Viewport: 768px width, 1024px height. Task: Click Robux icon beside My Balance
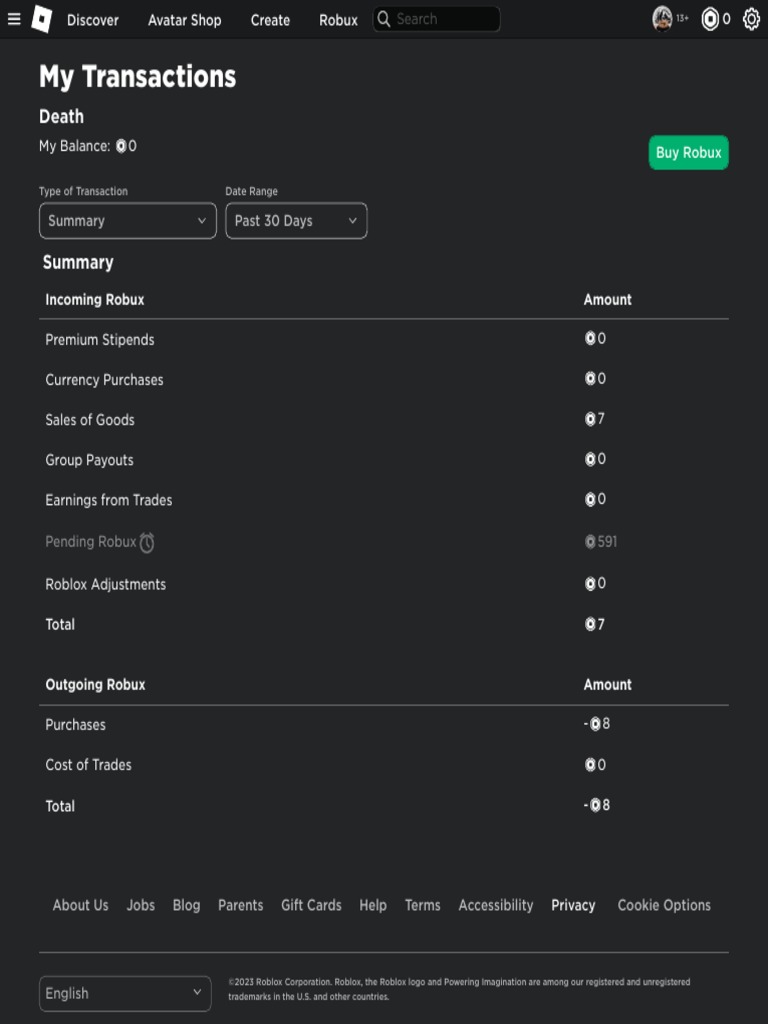121,146
